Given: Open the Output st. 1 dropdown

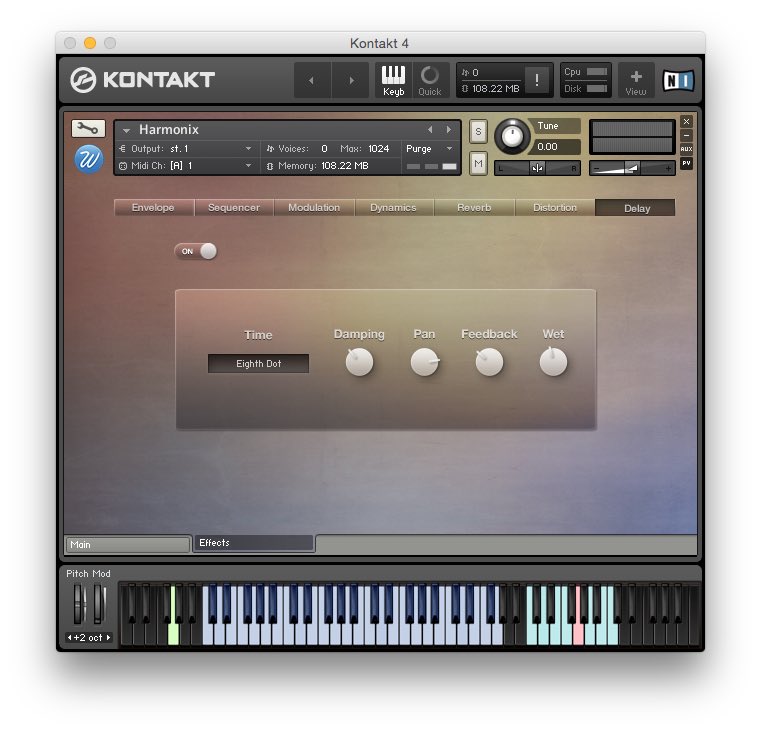Looking at the screenshot, I should (248, 149).
